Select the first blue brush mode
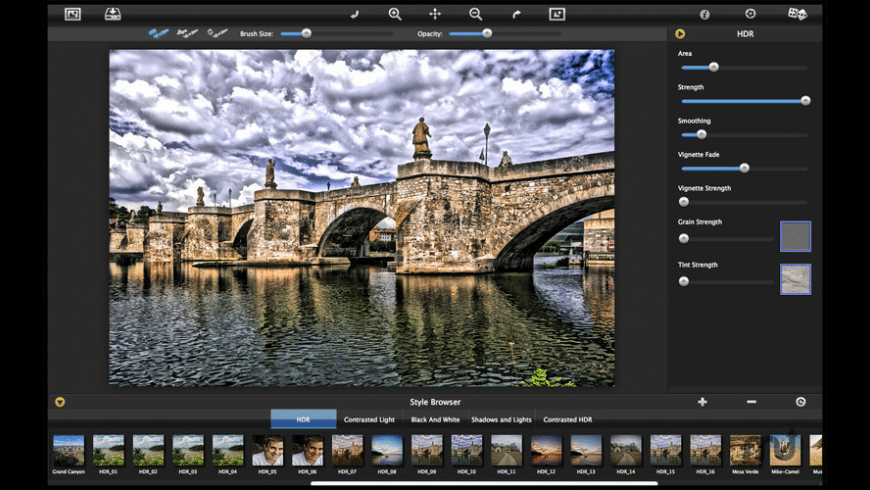 (x=158, y=33)
